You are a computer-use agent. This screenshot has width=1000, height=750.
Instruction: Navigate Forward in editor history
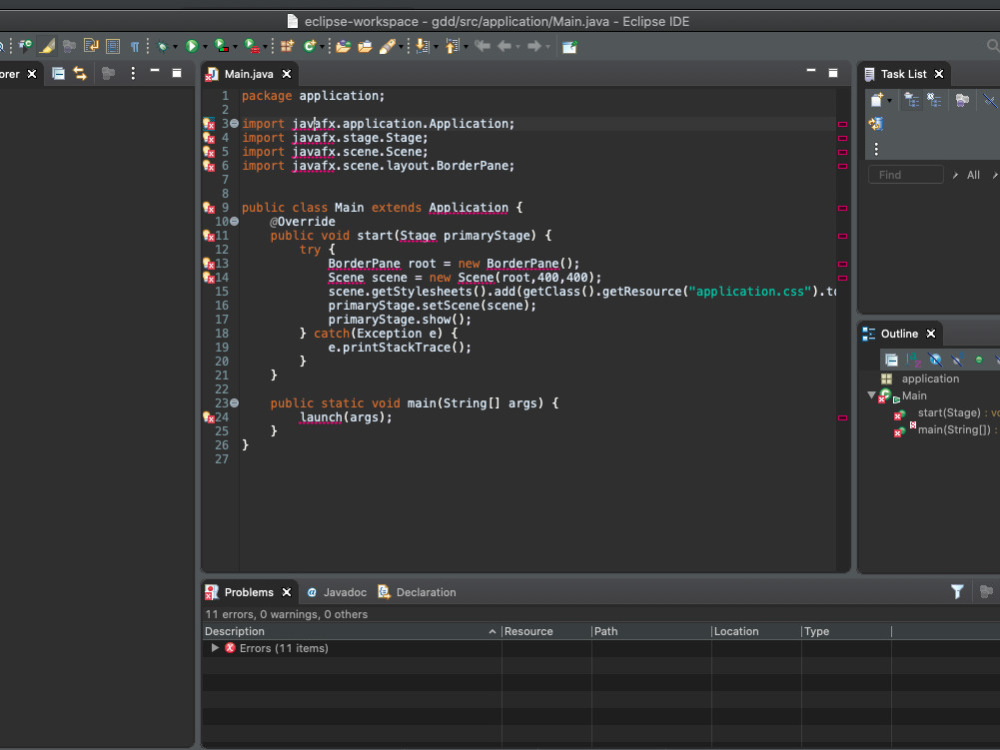point(534,46)
